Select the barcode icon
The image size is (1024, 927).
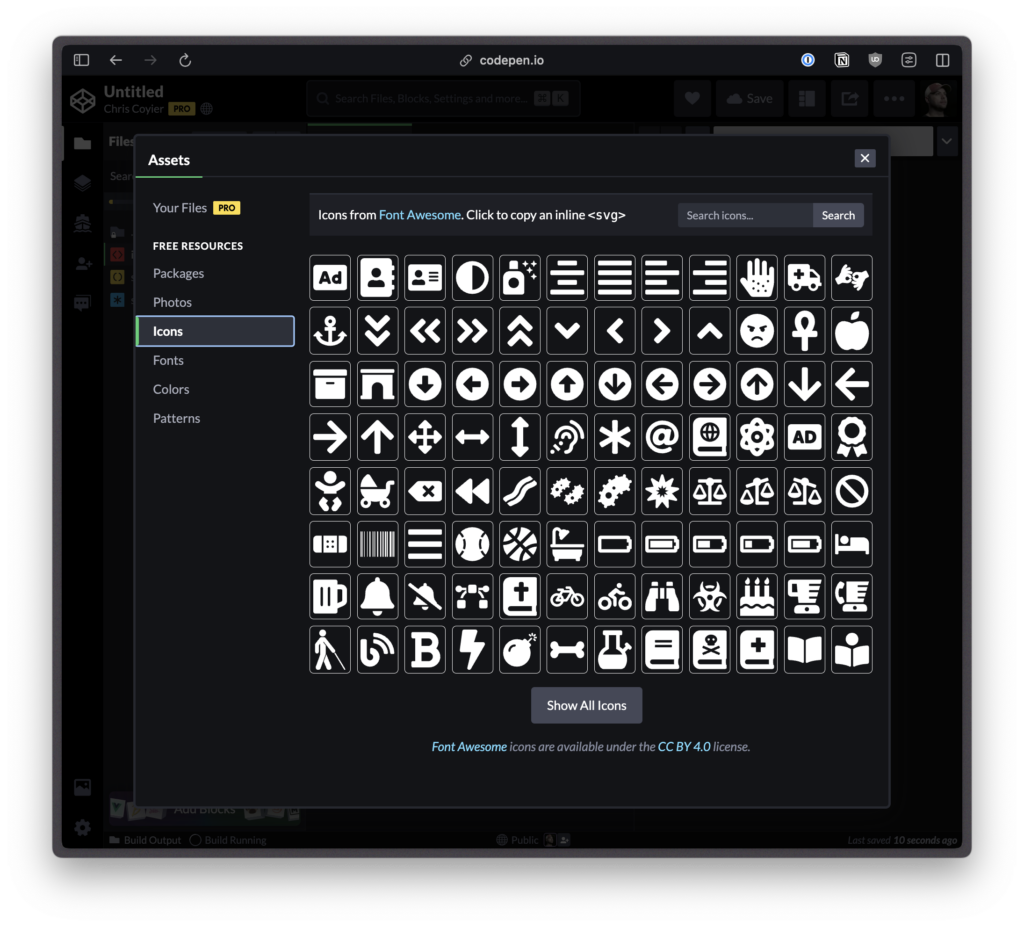coord(378,544)
